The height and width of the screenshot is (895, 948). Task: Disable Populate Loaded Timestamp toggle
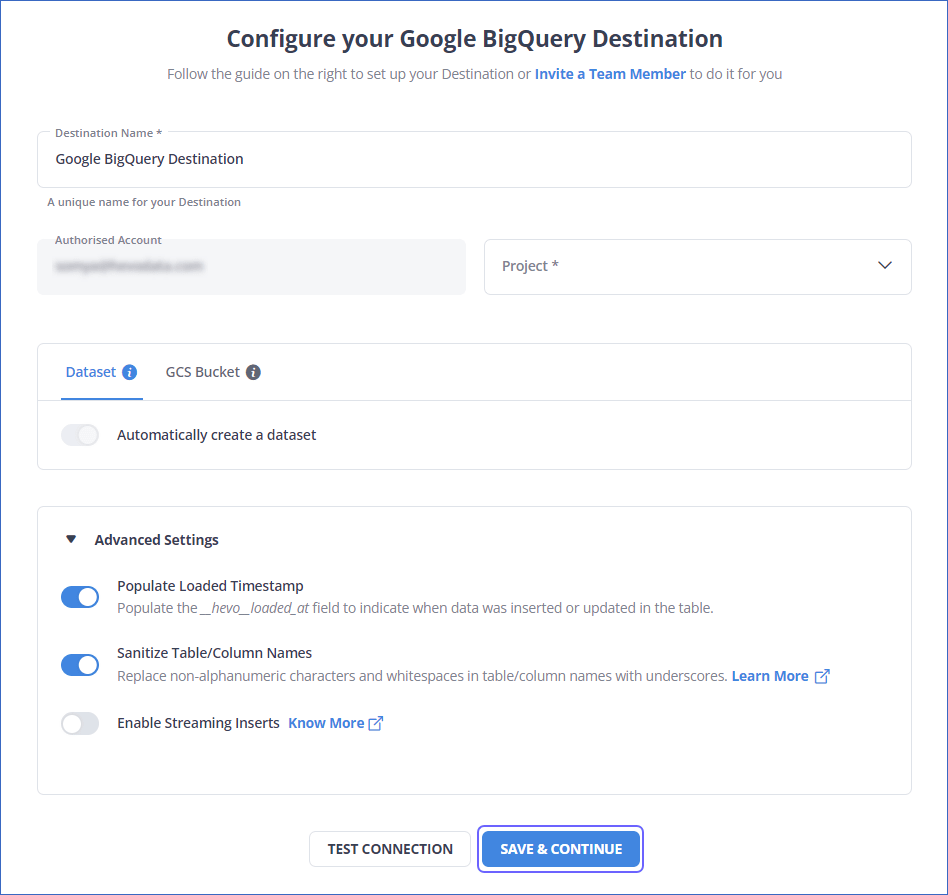80,597
